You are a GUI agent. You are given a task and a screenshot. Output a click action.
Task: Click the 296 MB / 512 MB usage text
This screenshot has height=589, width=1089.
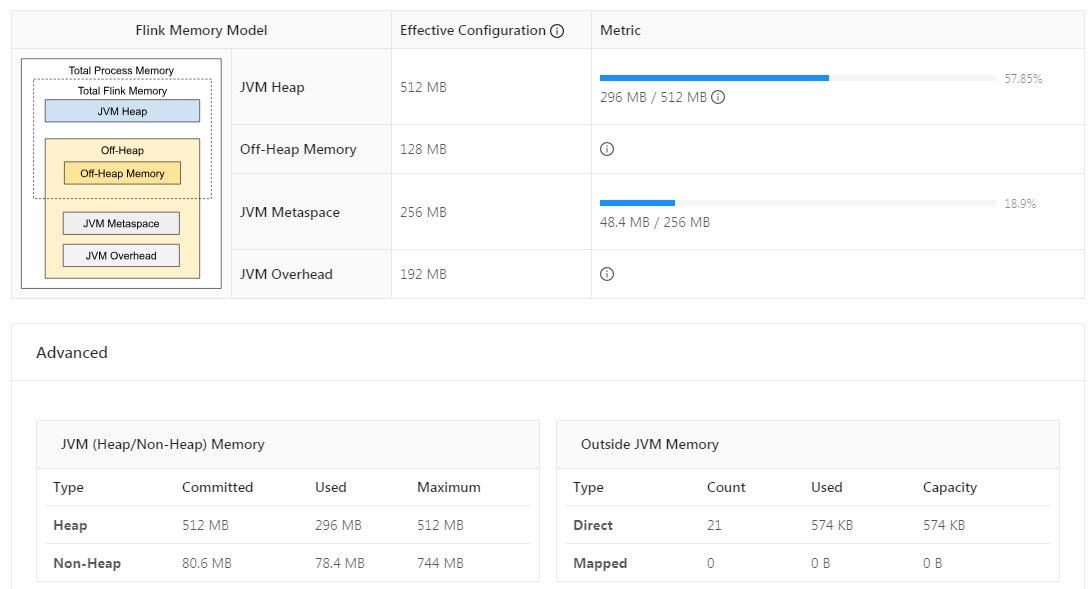tap(654, 97)
